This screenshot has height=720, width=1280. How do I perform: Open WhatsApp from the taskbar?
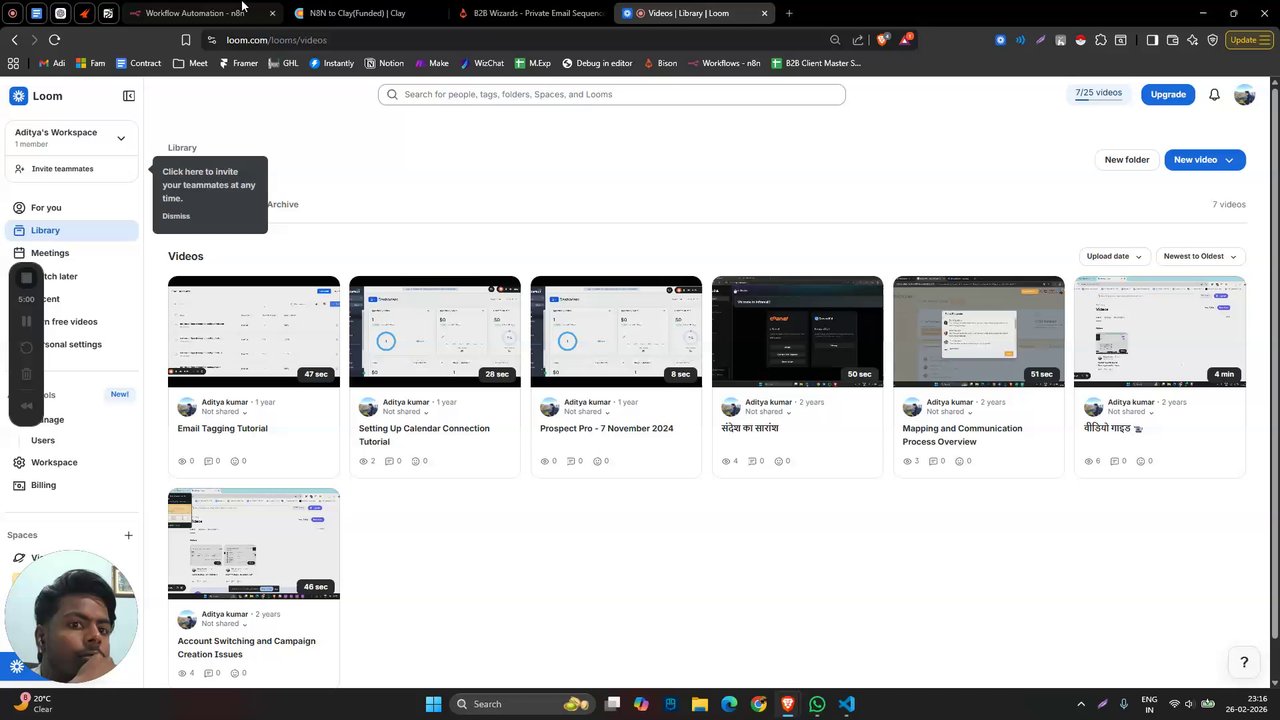click(817, 704)
